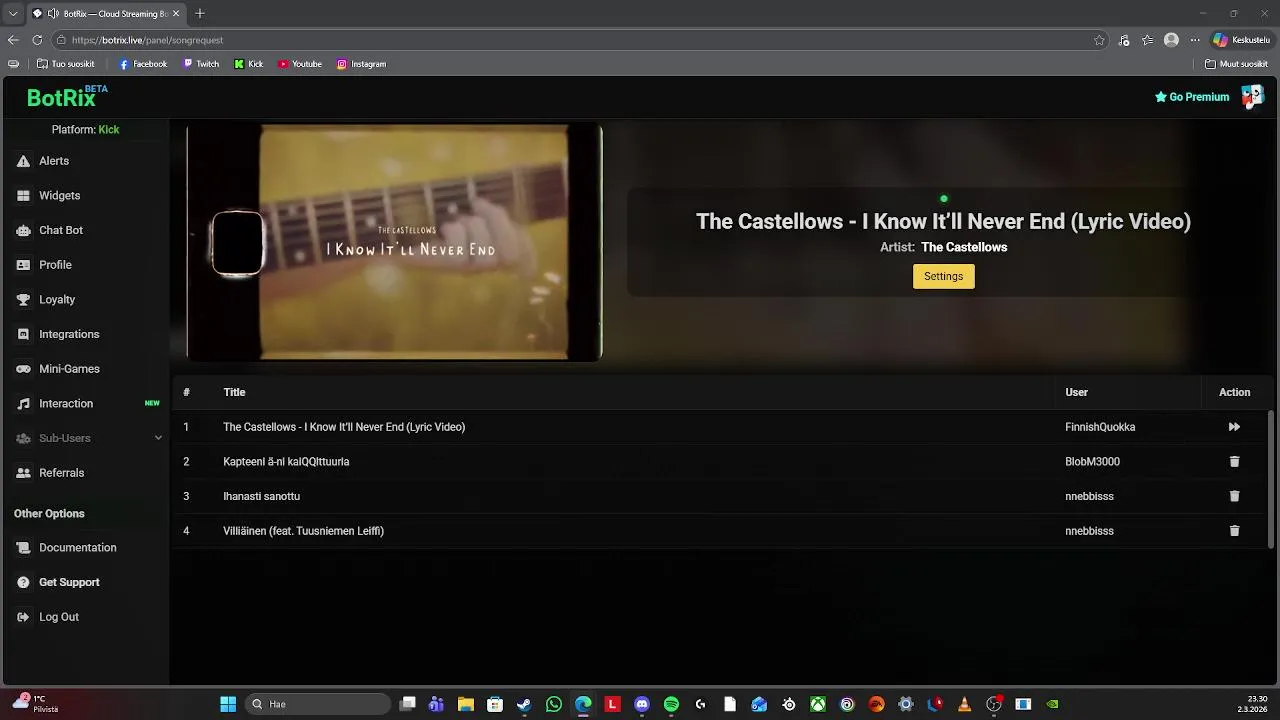Close the BotRix tab
Viewport: 1280px width, 720px height.
[x=176, y=14]
